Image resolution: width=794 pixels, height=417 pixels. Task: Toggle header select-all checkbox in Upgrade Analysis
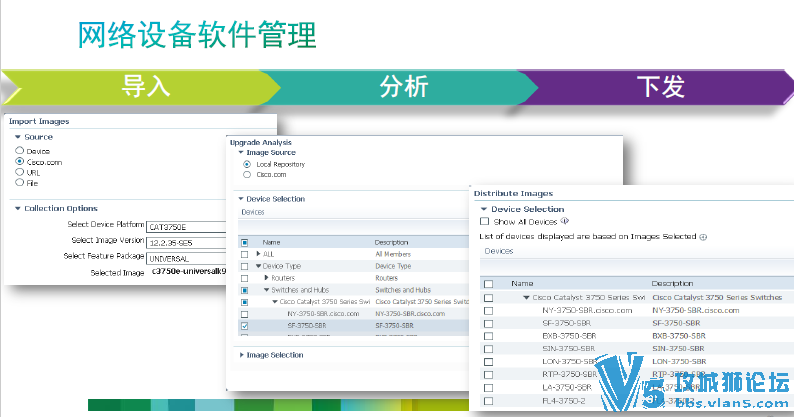click(245, 242)
